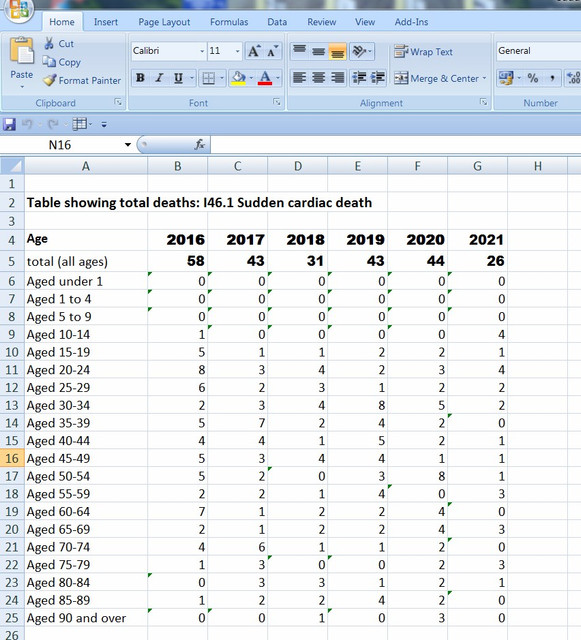581x640 pixels.
Task: Click the Orientation angled text icon
Action: click(x=359, y=51)
